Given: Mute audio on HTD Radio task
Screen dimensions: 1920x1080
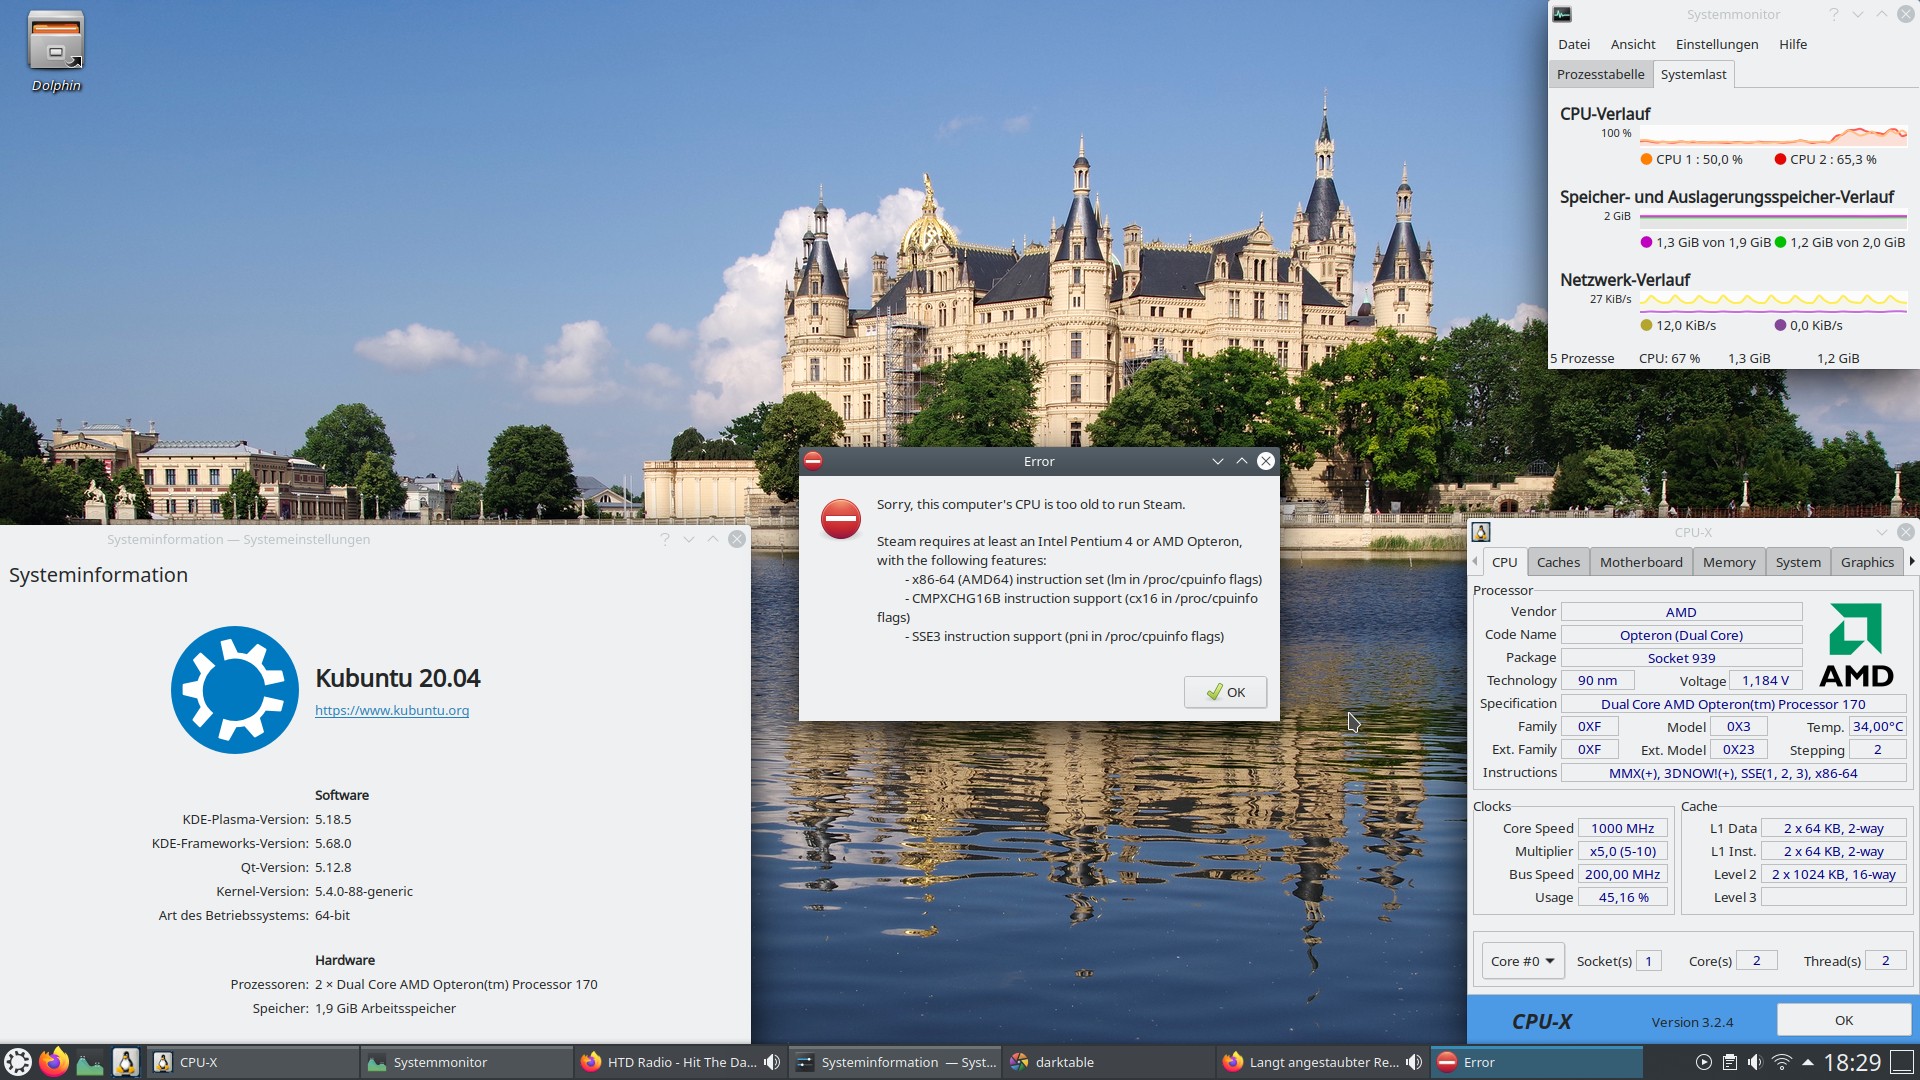Looking at the screenshot, I should tap(772, 1062).
